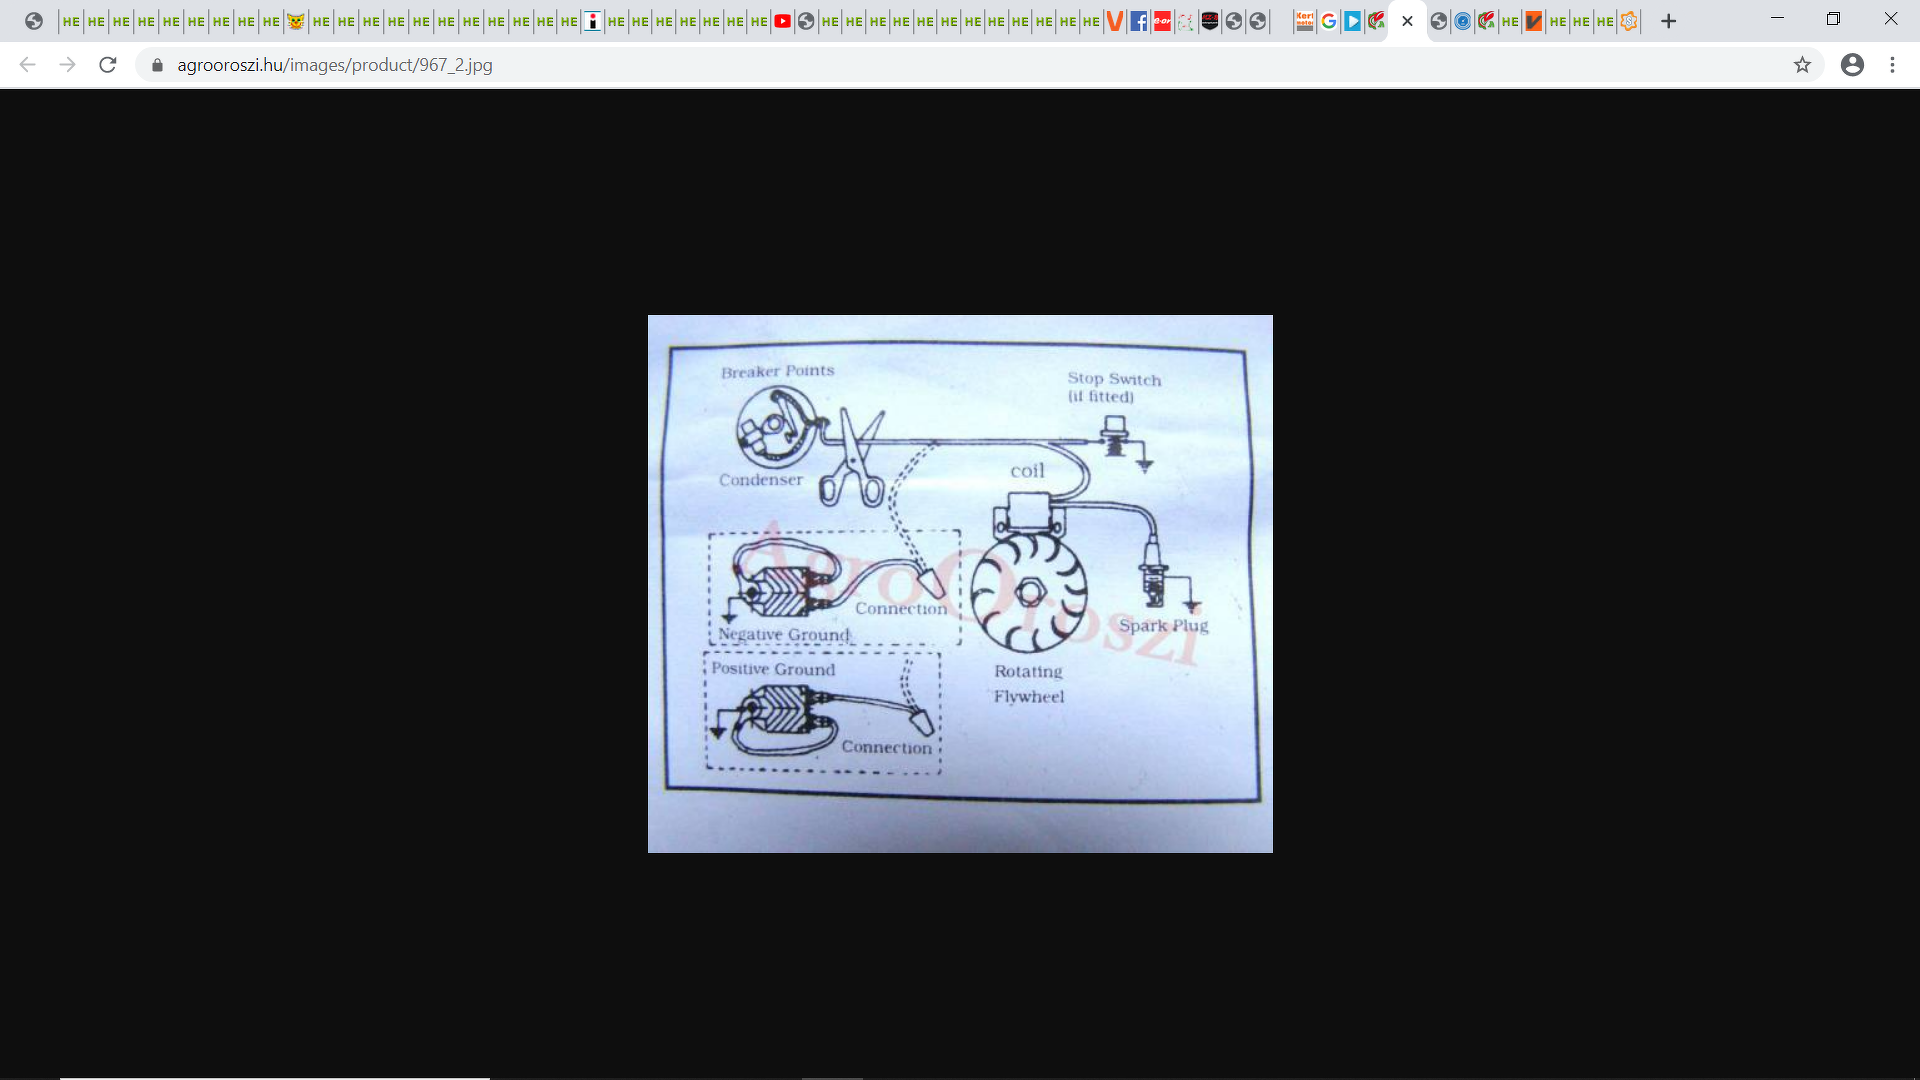The width and height of the screenshot is (1920, 1080).
Task: Close the active tab
Action: (1407, 21)
